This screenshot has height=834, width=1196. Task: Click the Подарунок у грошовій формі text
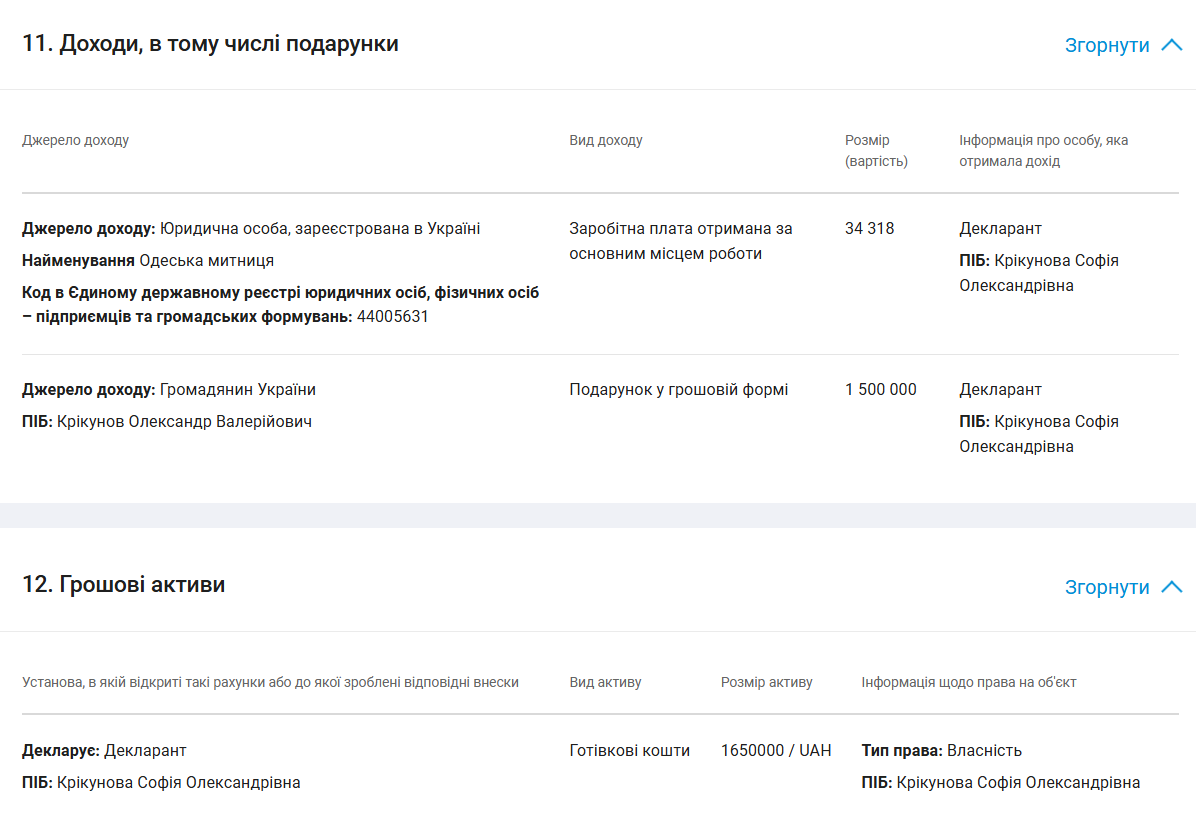[679, 390]
